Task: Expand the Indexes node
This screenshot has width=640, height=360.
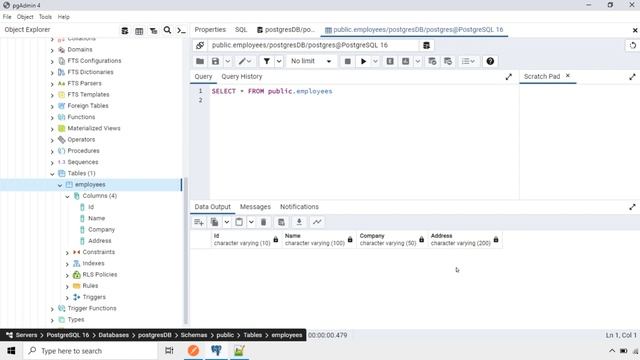Action: [67, 264]
